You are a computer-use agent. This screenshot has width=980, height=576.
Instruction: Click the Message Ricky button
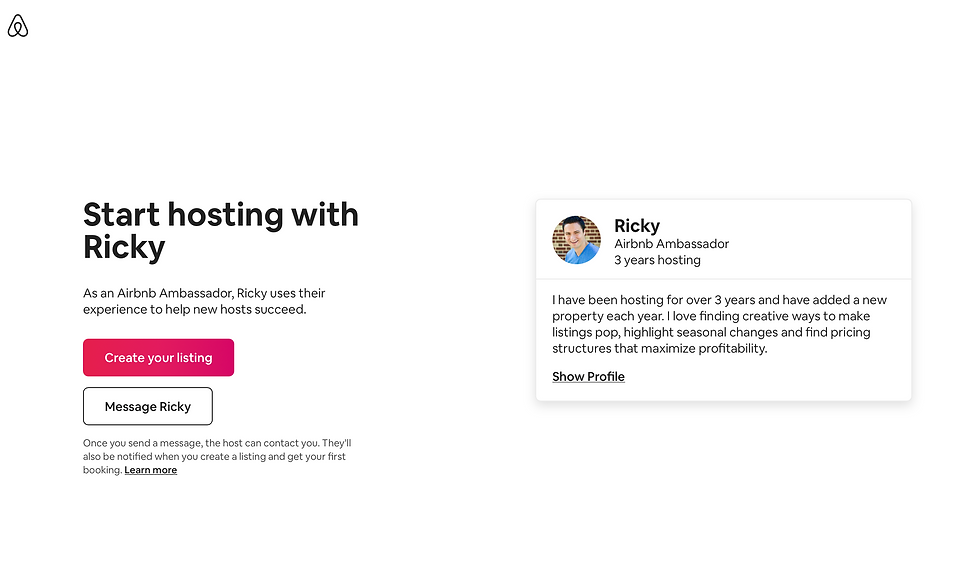148,406
